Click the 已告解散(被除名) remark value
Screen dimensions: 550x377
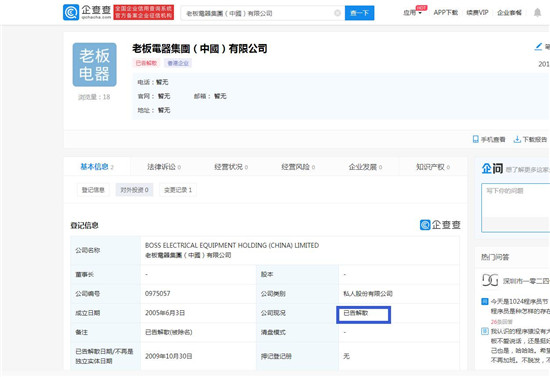coord(169,332)
